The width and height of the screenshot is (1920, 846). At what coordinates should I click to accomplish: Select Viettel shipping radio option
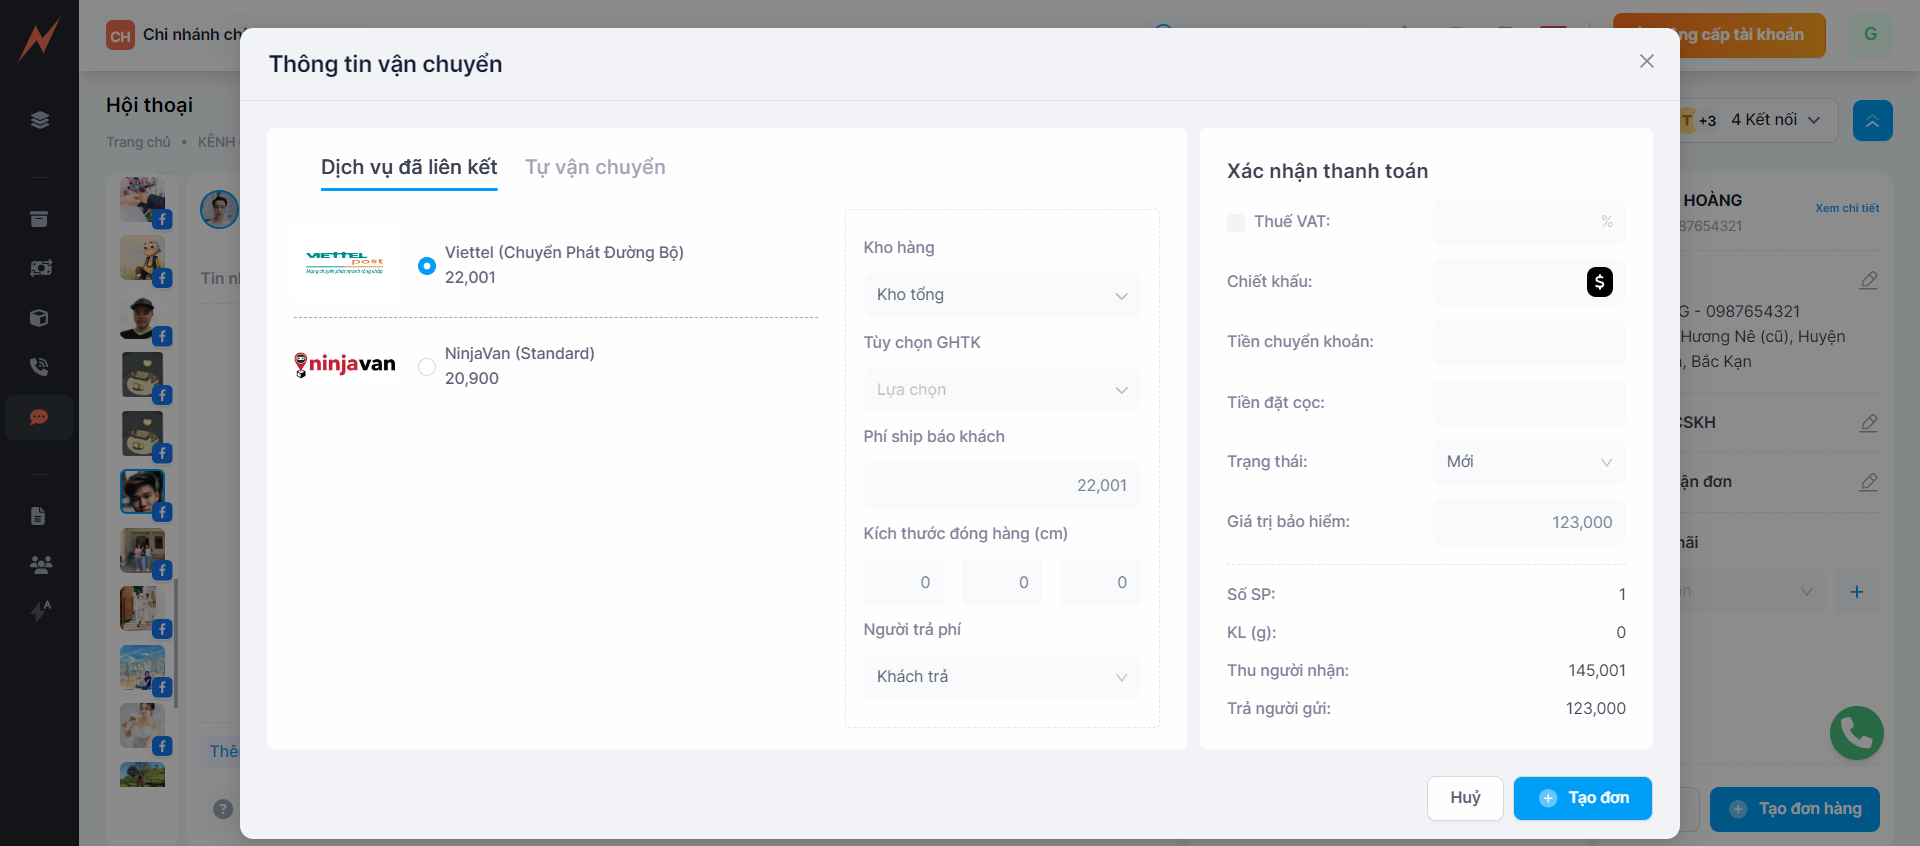click(427, 266)
